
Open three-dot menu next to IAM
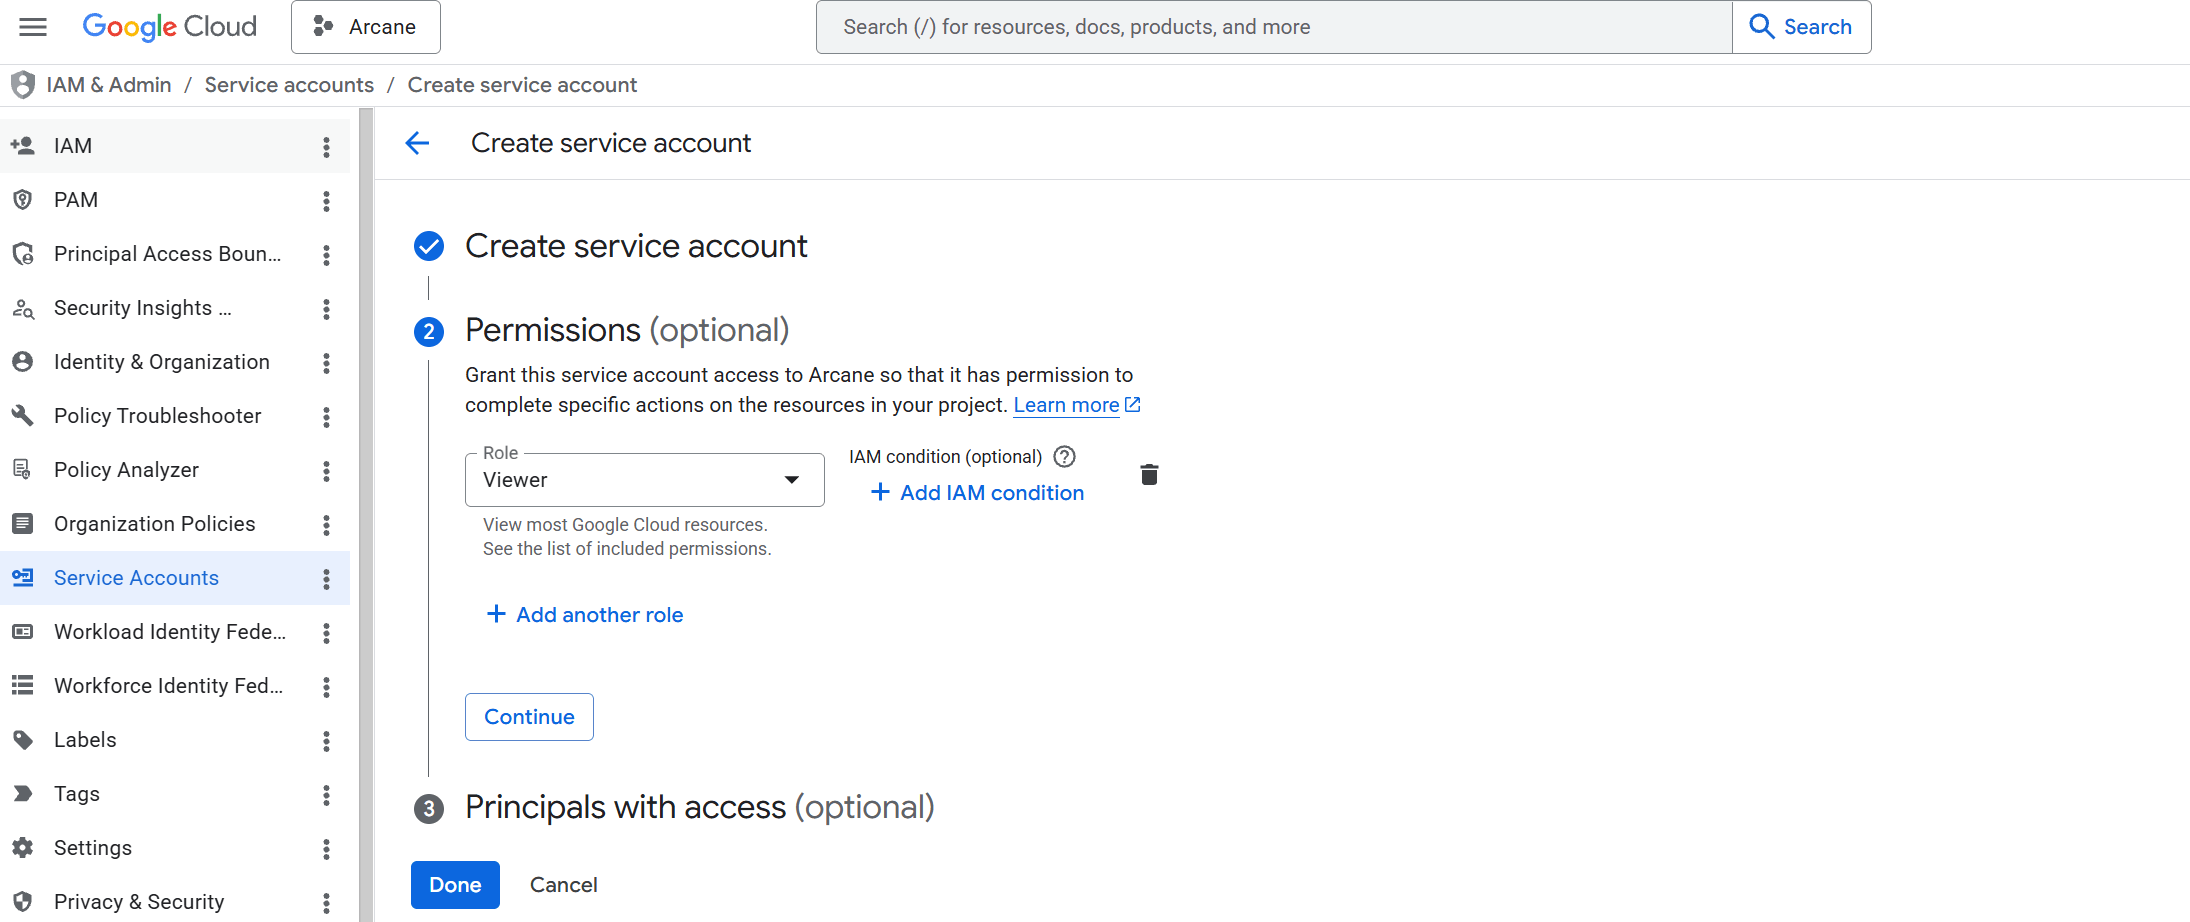click(326, 147)
